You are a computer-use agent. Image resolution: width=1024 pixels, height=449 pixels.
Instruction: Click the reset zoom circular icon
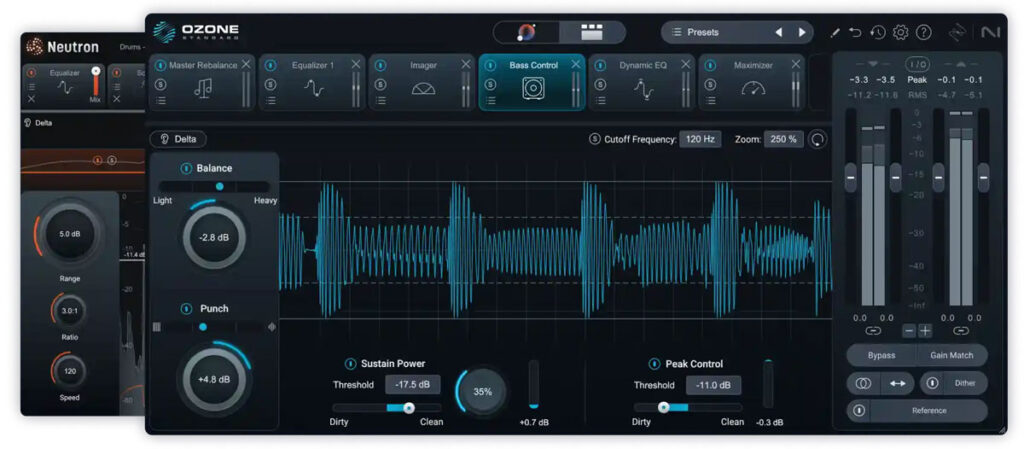pos(816,139)
